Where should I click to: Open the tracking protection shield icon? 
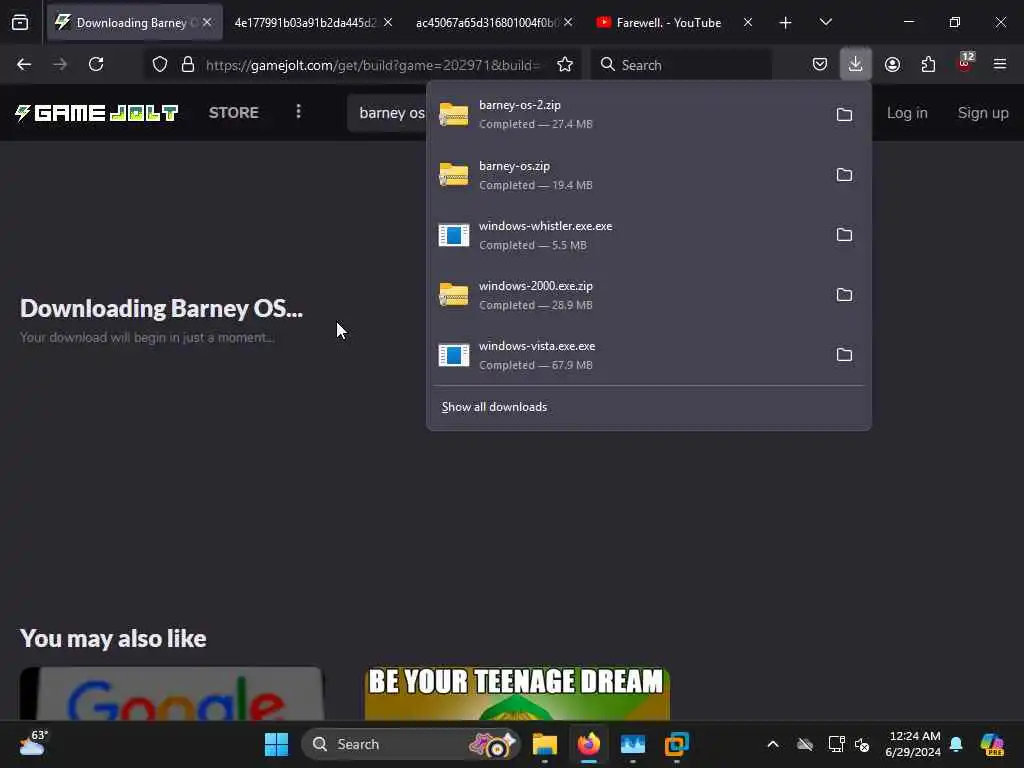(x=160, y=65)
